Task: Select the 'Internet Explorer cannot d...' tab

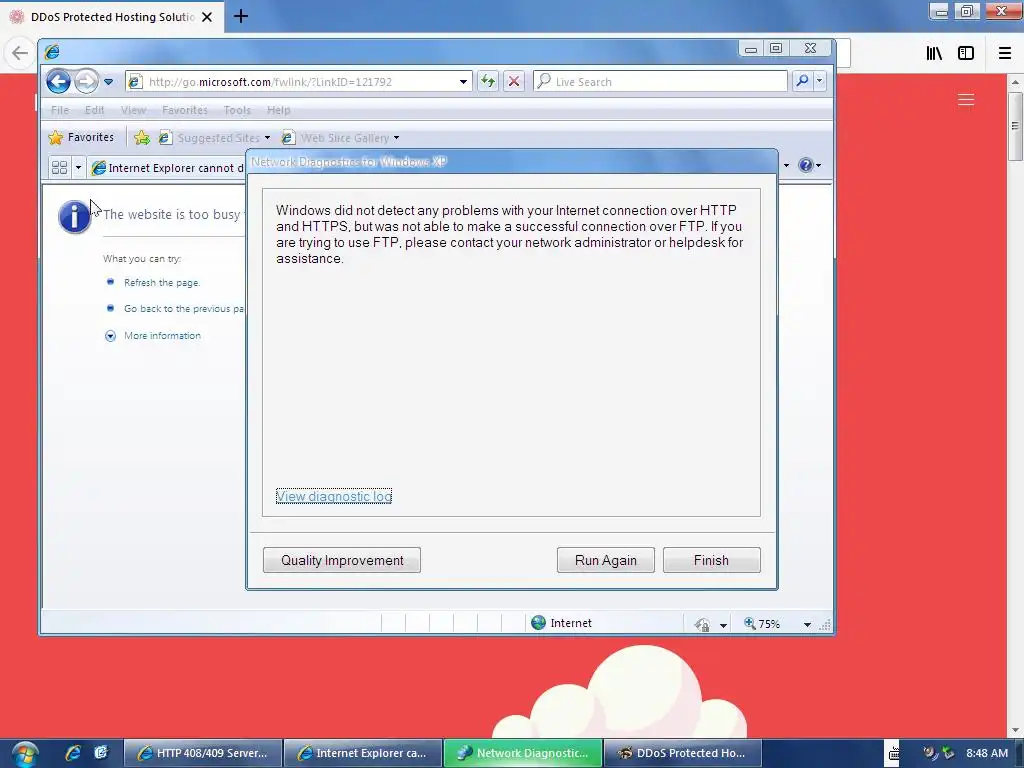Action: [168, 168]
